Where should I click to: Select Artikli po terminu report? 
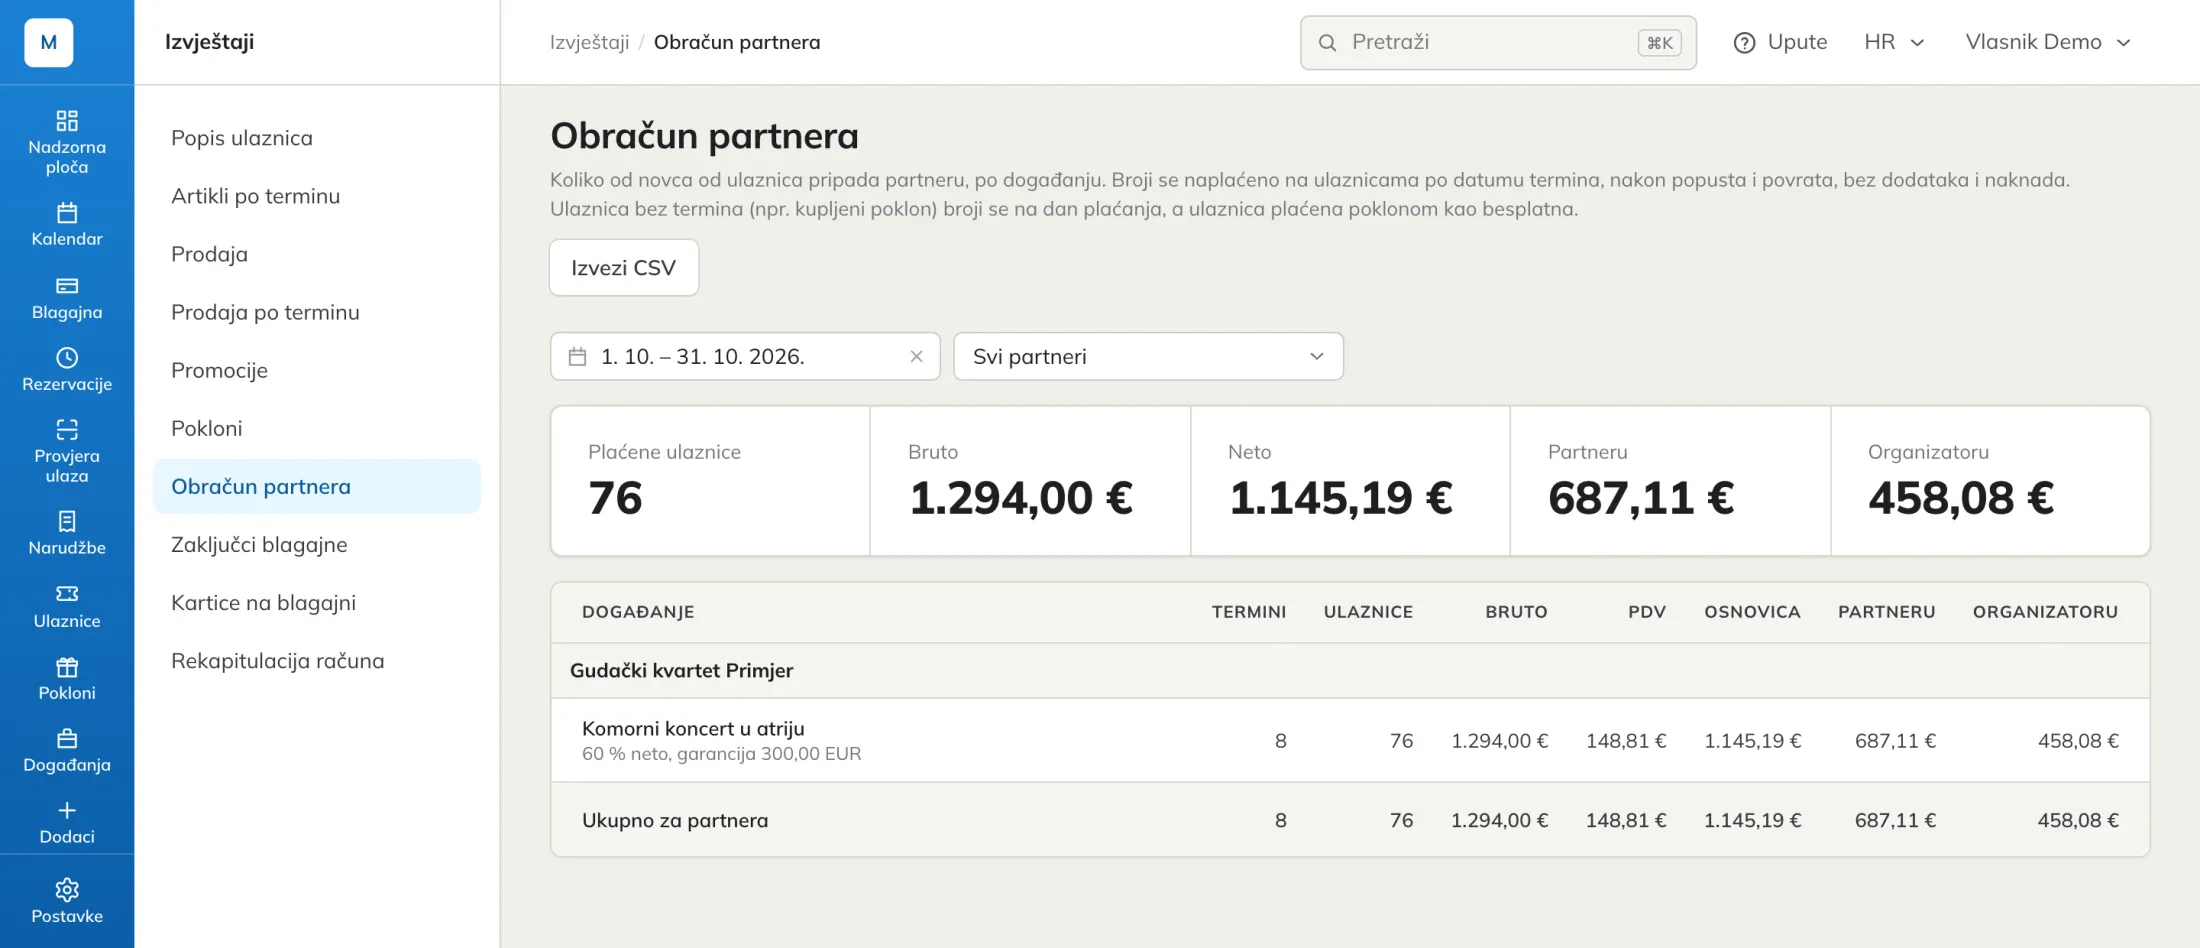pyautogui.click(x=317, y=196)
